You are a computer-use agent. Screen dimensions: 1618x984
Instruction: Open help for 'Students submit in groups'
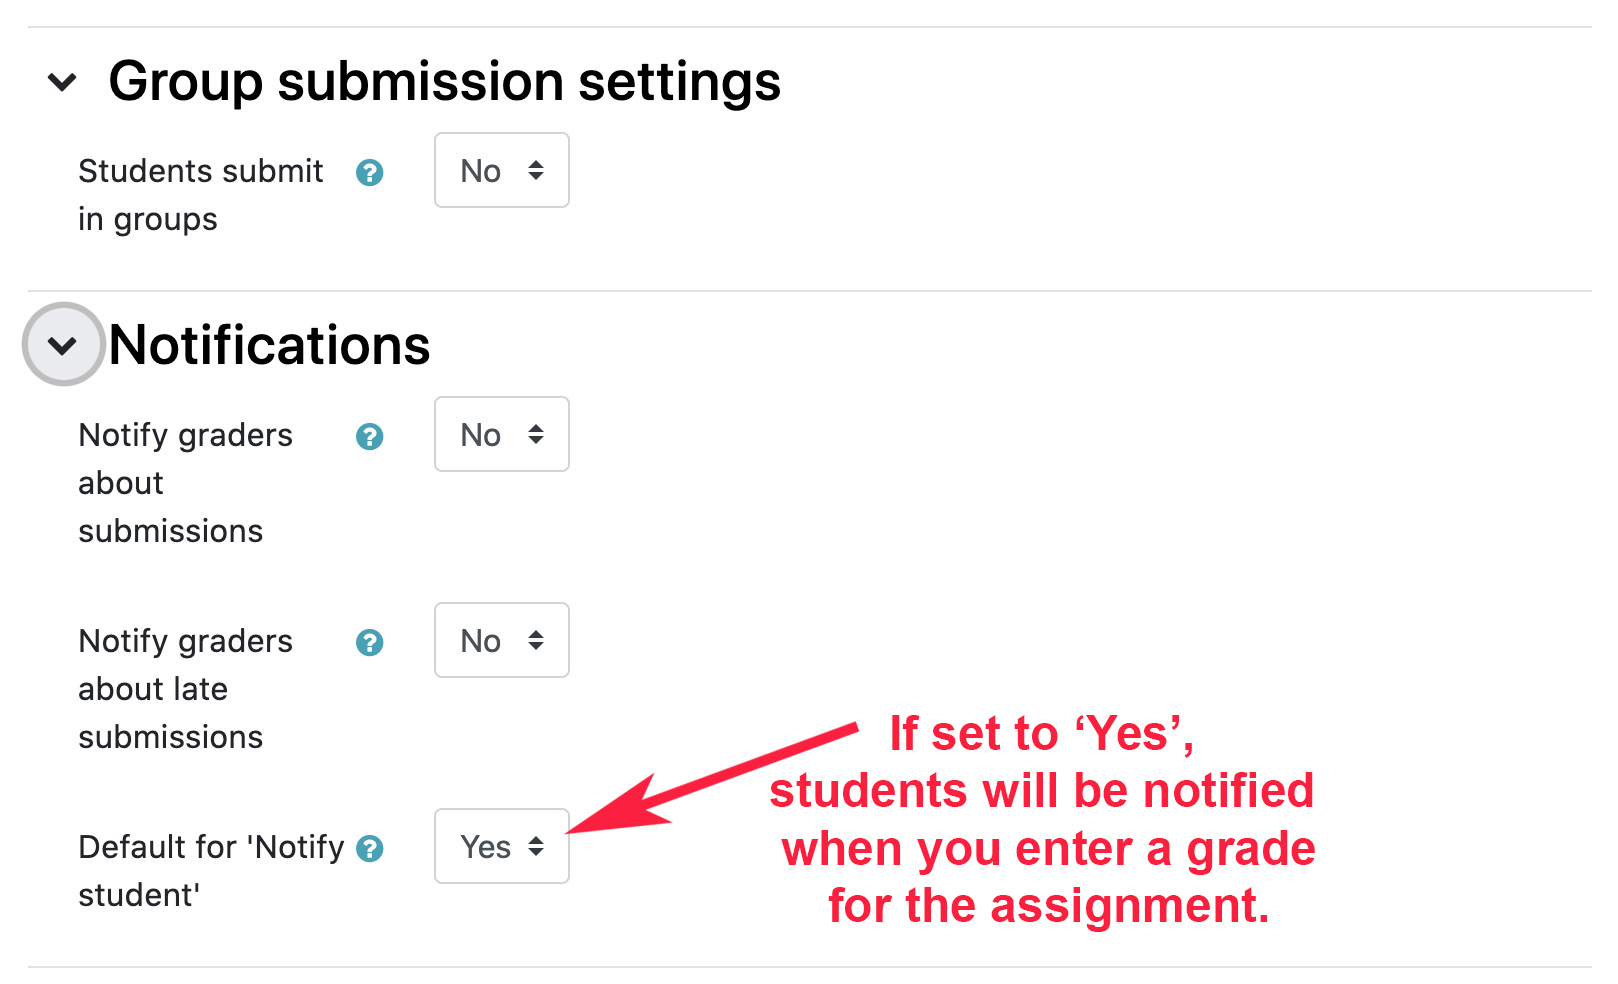click(x=370, y=173)
